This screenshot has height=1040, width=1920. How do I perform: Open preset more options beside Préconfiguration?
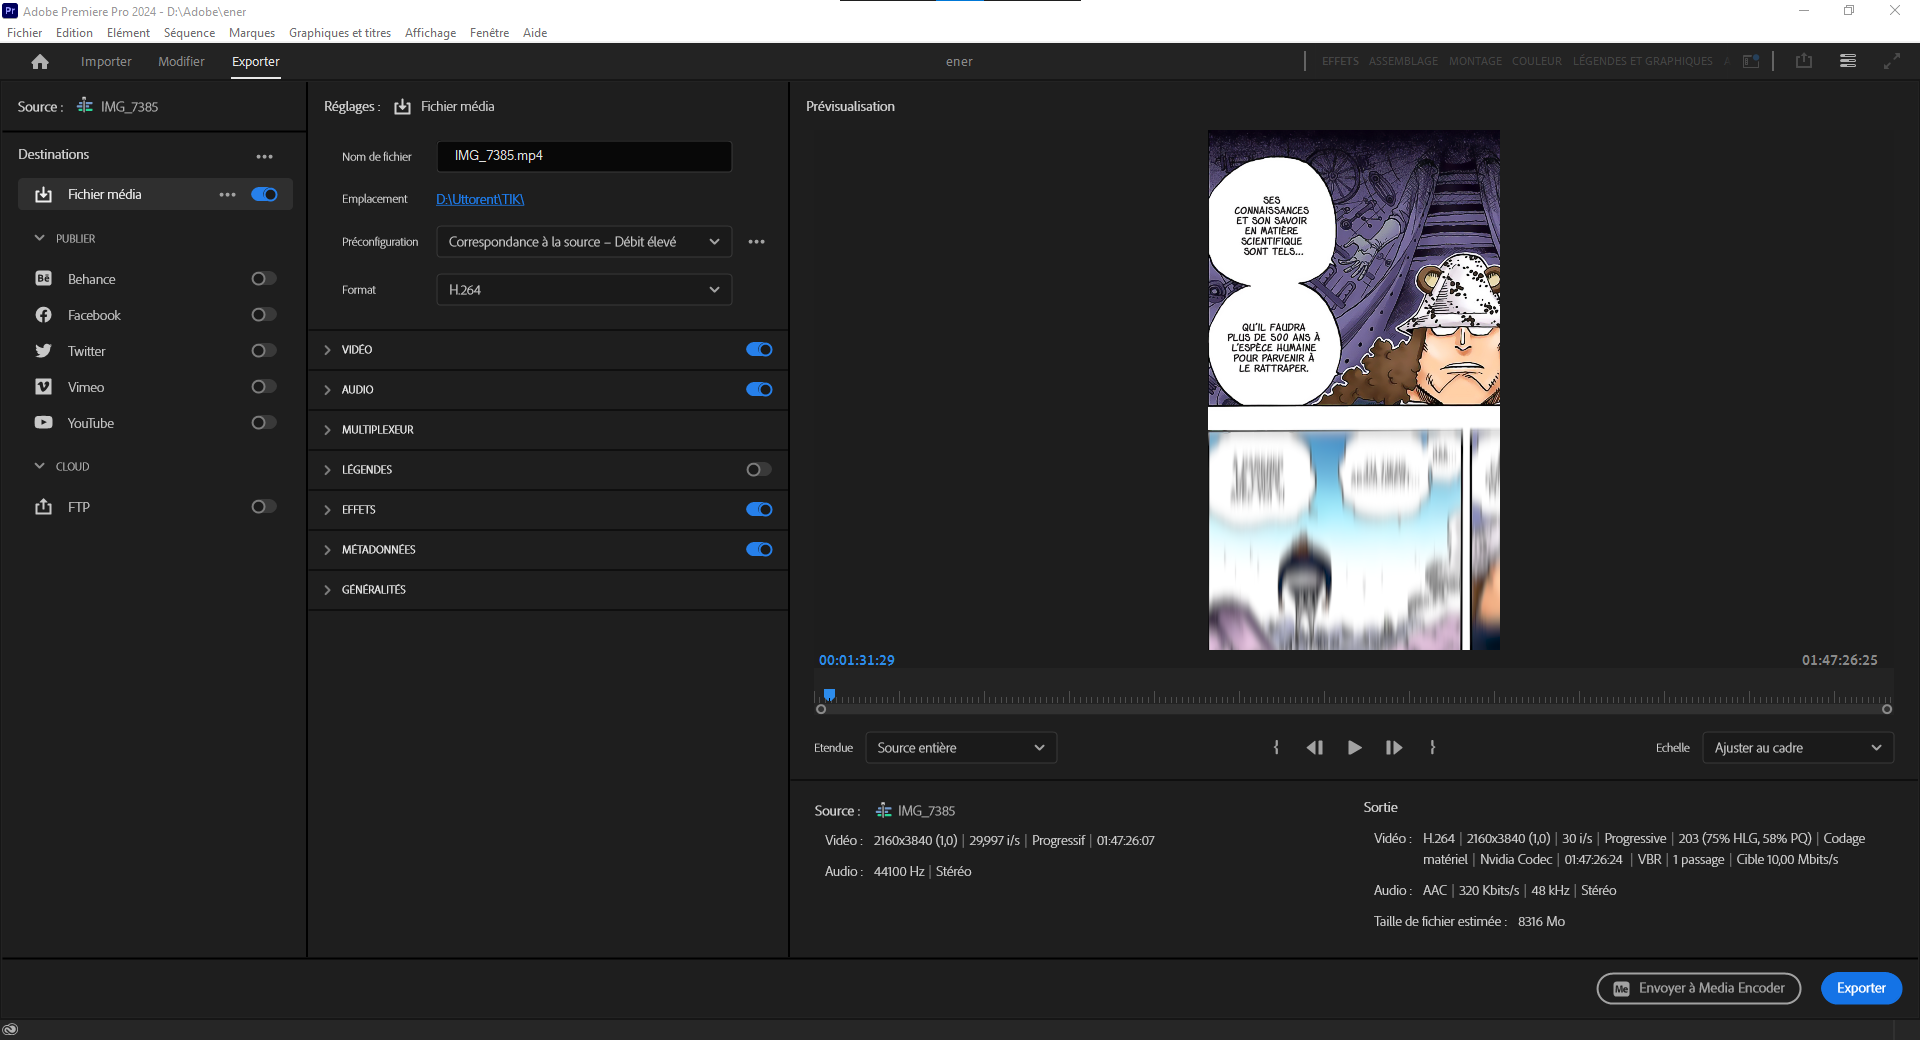[757, 242]
